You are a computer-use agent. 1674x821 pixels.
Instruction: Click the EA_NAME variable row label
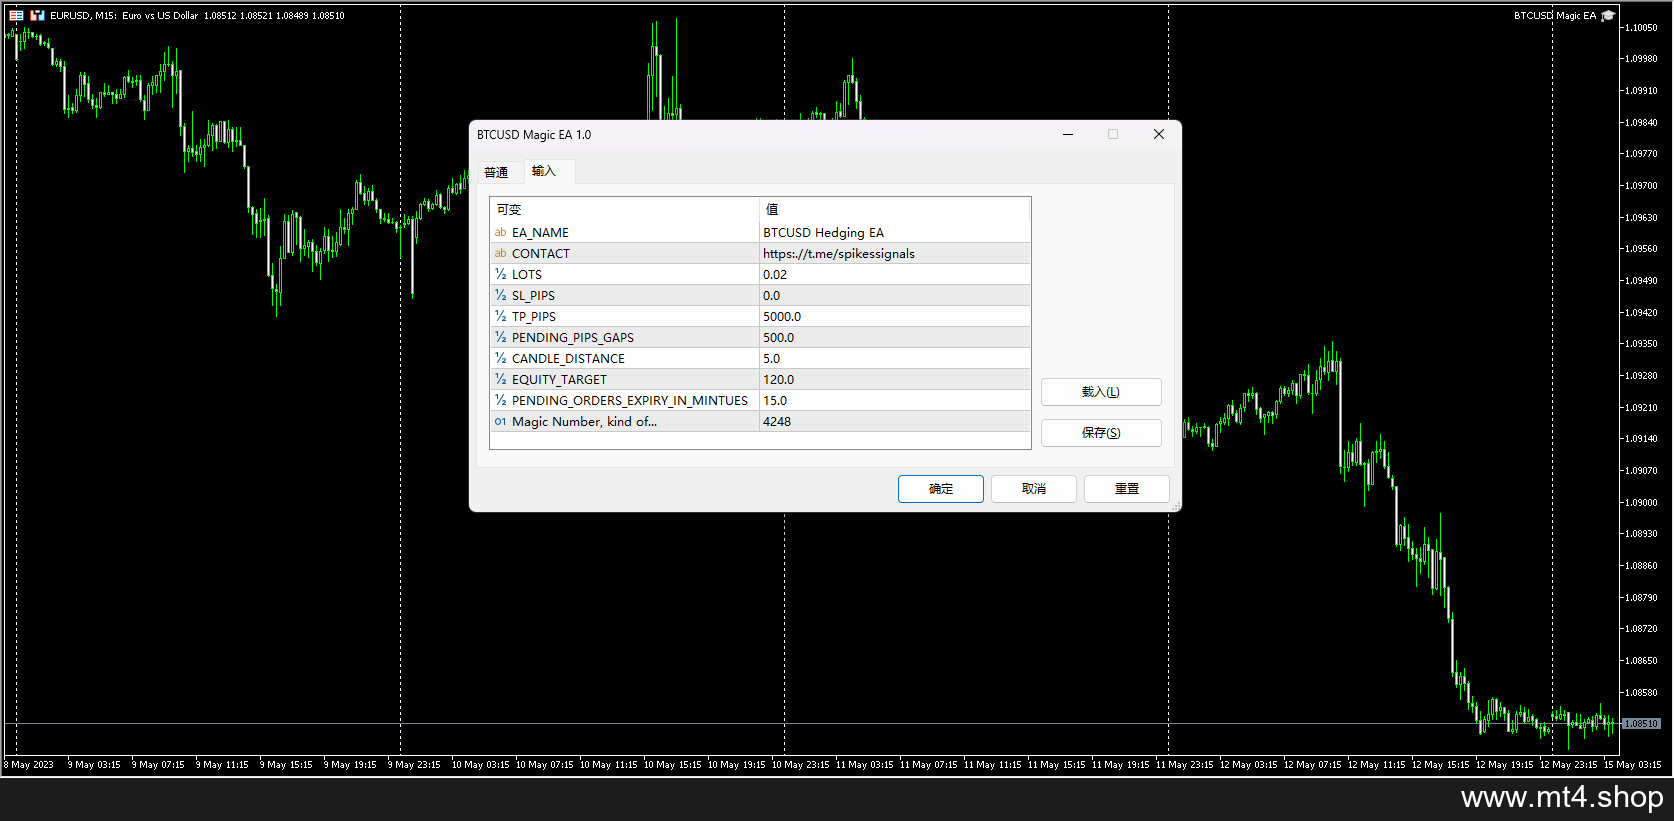pyautogui.click(x=540, y=233)
